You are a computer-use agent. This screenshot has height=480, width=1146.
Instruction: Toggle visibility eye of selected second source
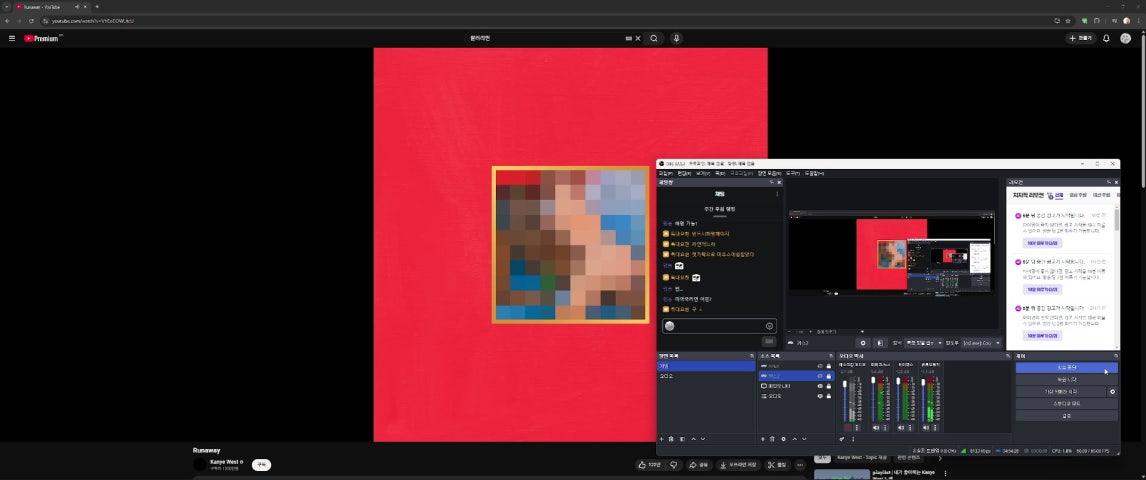[820, 376]
